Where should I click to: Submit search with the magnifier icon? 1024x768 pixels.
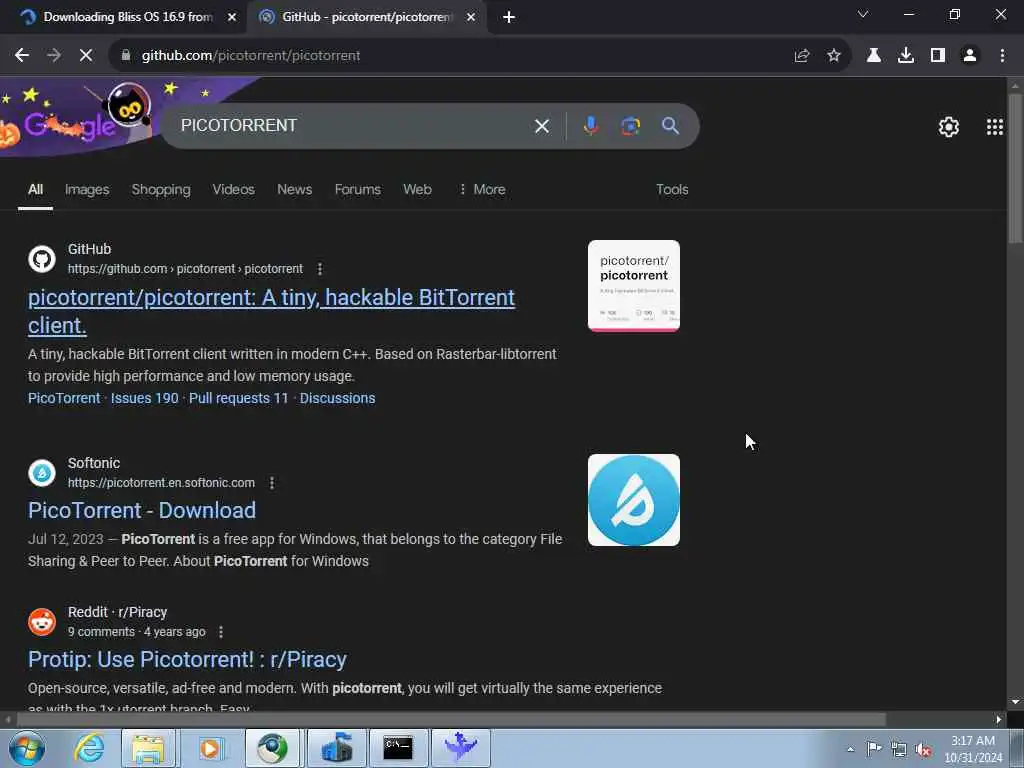click(x=670, y=125)
